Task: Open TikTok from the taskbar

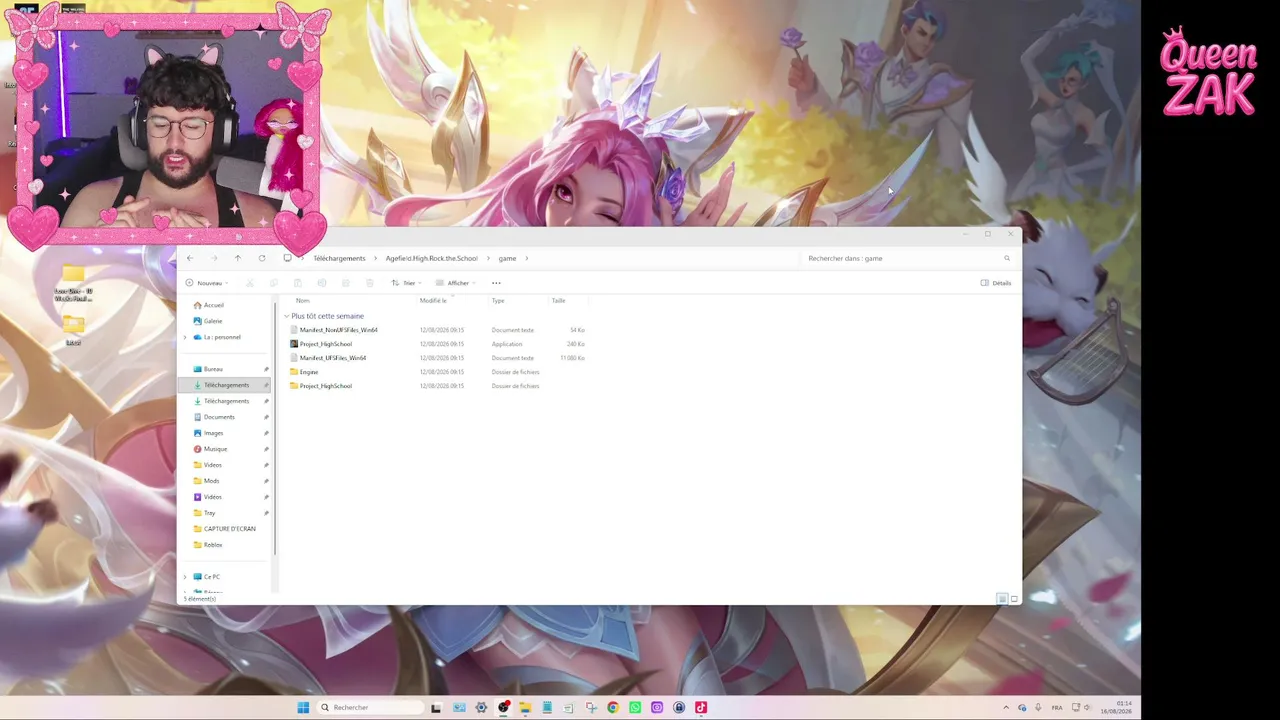Action: (701, 708)
